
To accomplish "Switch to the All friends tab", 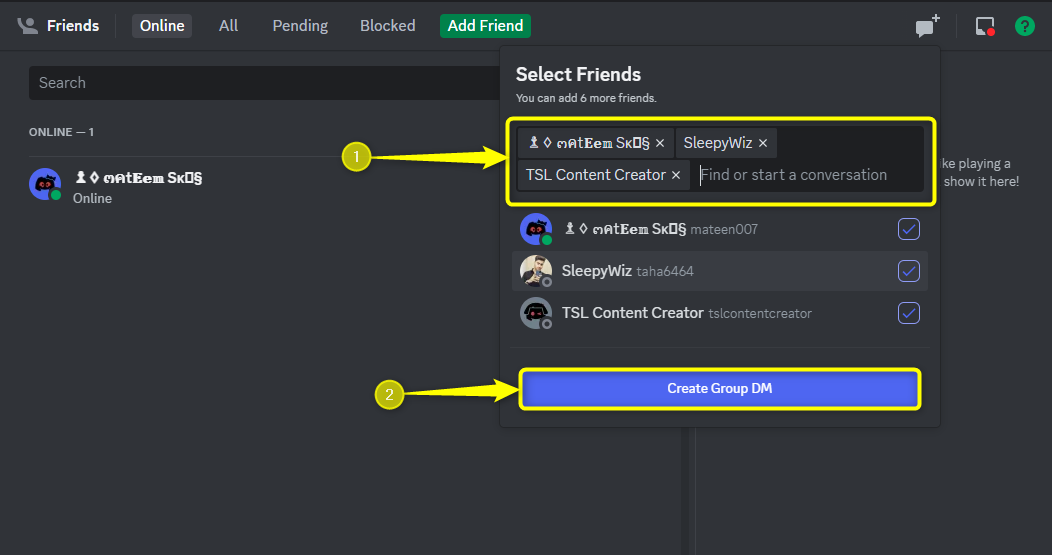I will [x=228, y=26].
